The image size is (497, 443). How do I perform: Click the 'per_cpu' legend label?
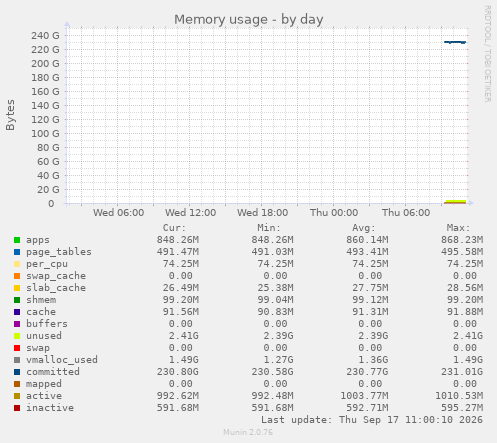[x=47, y=264]
